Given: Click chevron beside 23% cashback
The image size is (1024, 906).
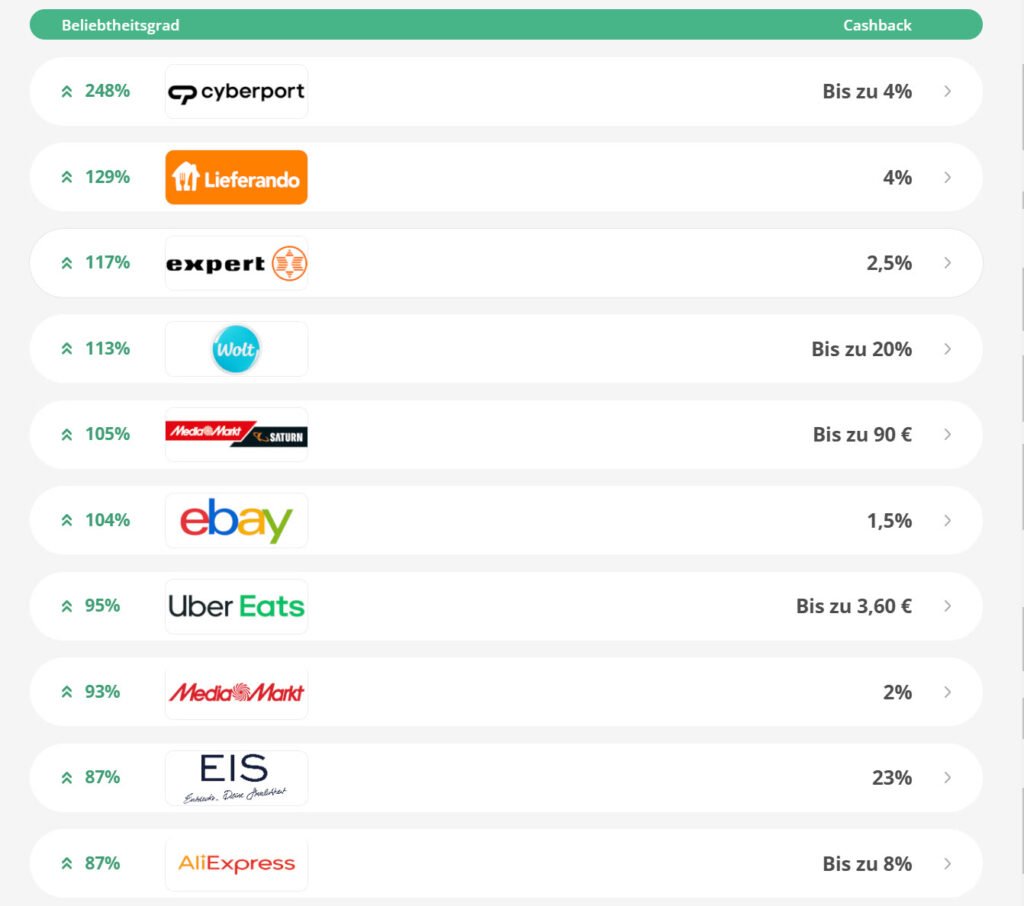Looking at the screenshot, I should point(947,778).
